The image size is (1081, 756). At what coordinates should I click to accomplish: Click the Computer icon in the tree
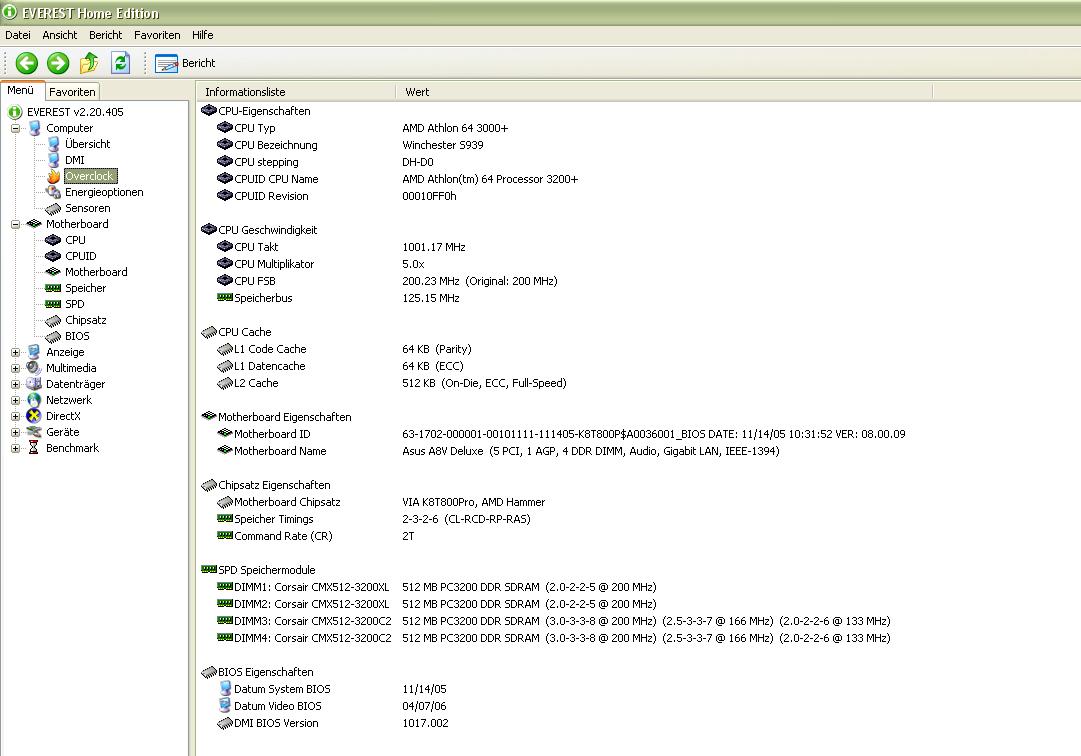34,128
